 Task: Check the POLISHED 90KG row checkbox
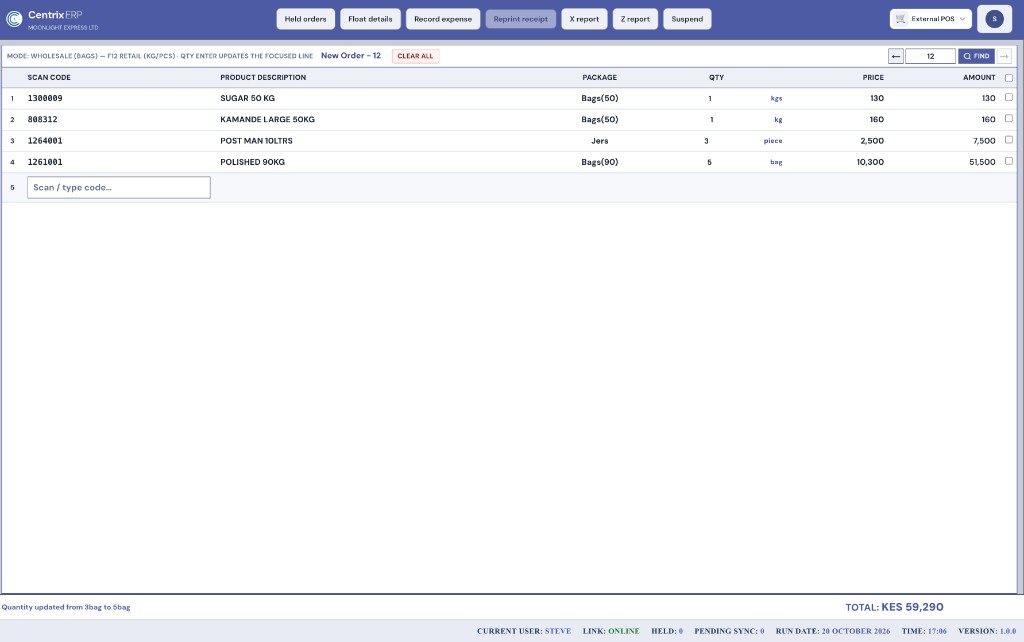click(x=1009, y=161)
